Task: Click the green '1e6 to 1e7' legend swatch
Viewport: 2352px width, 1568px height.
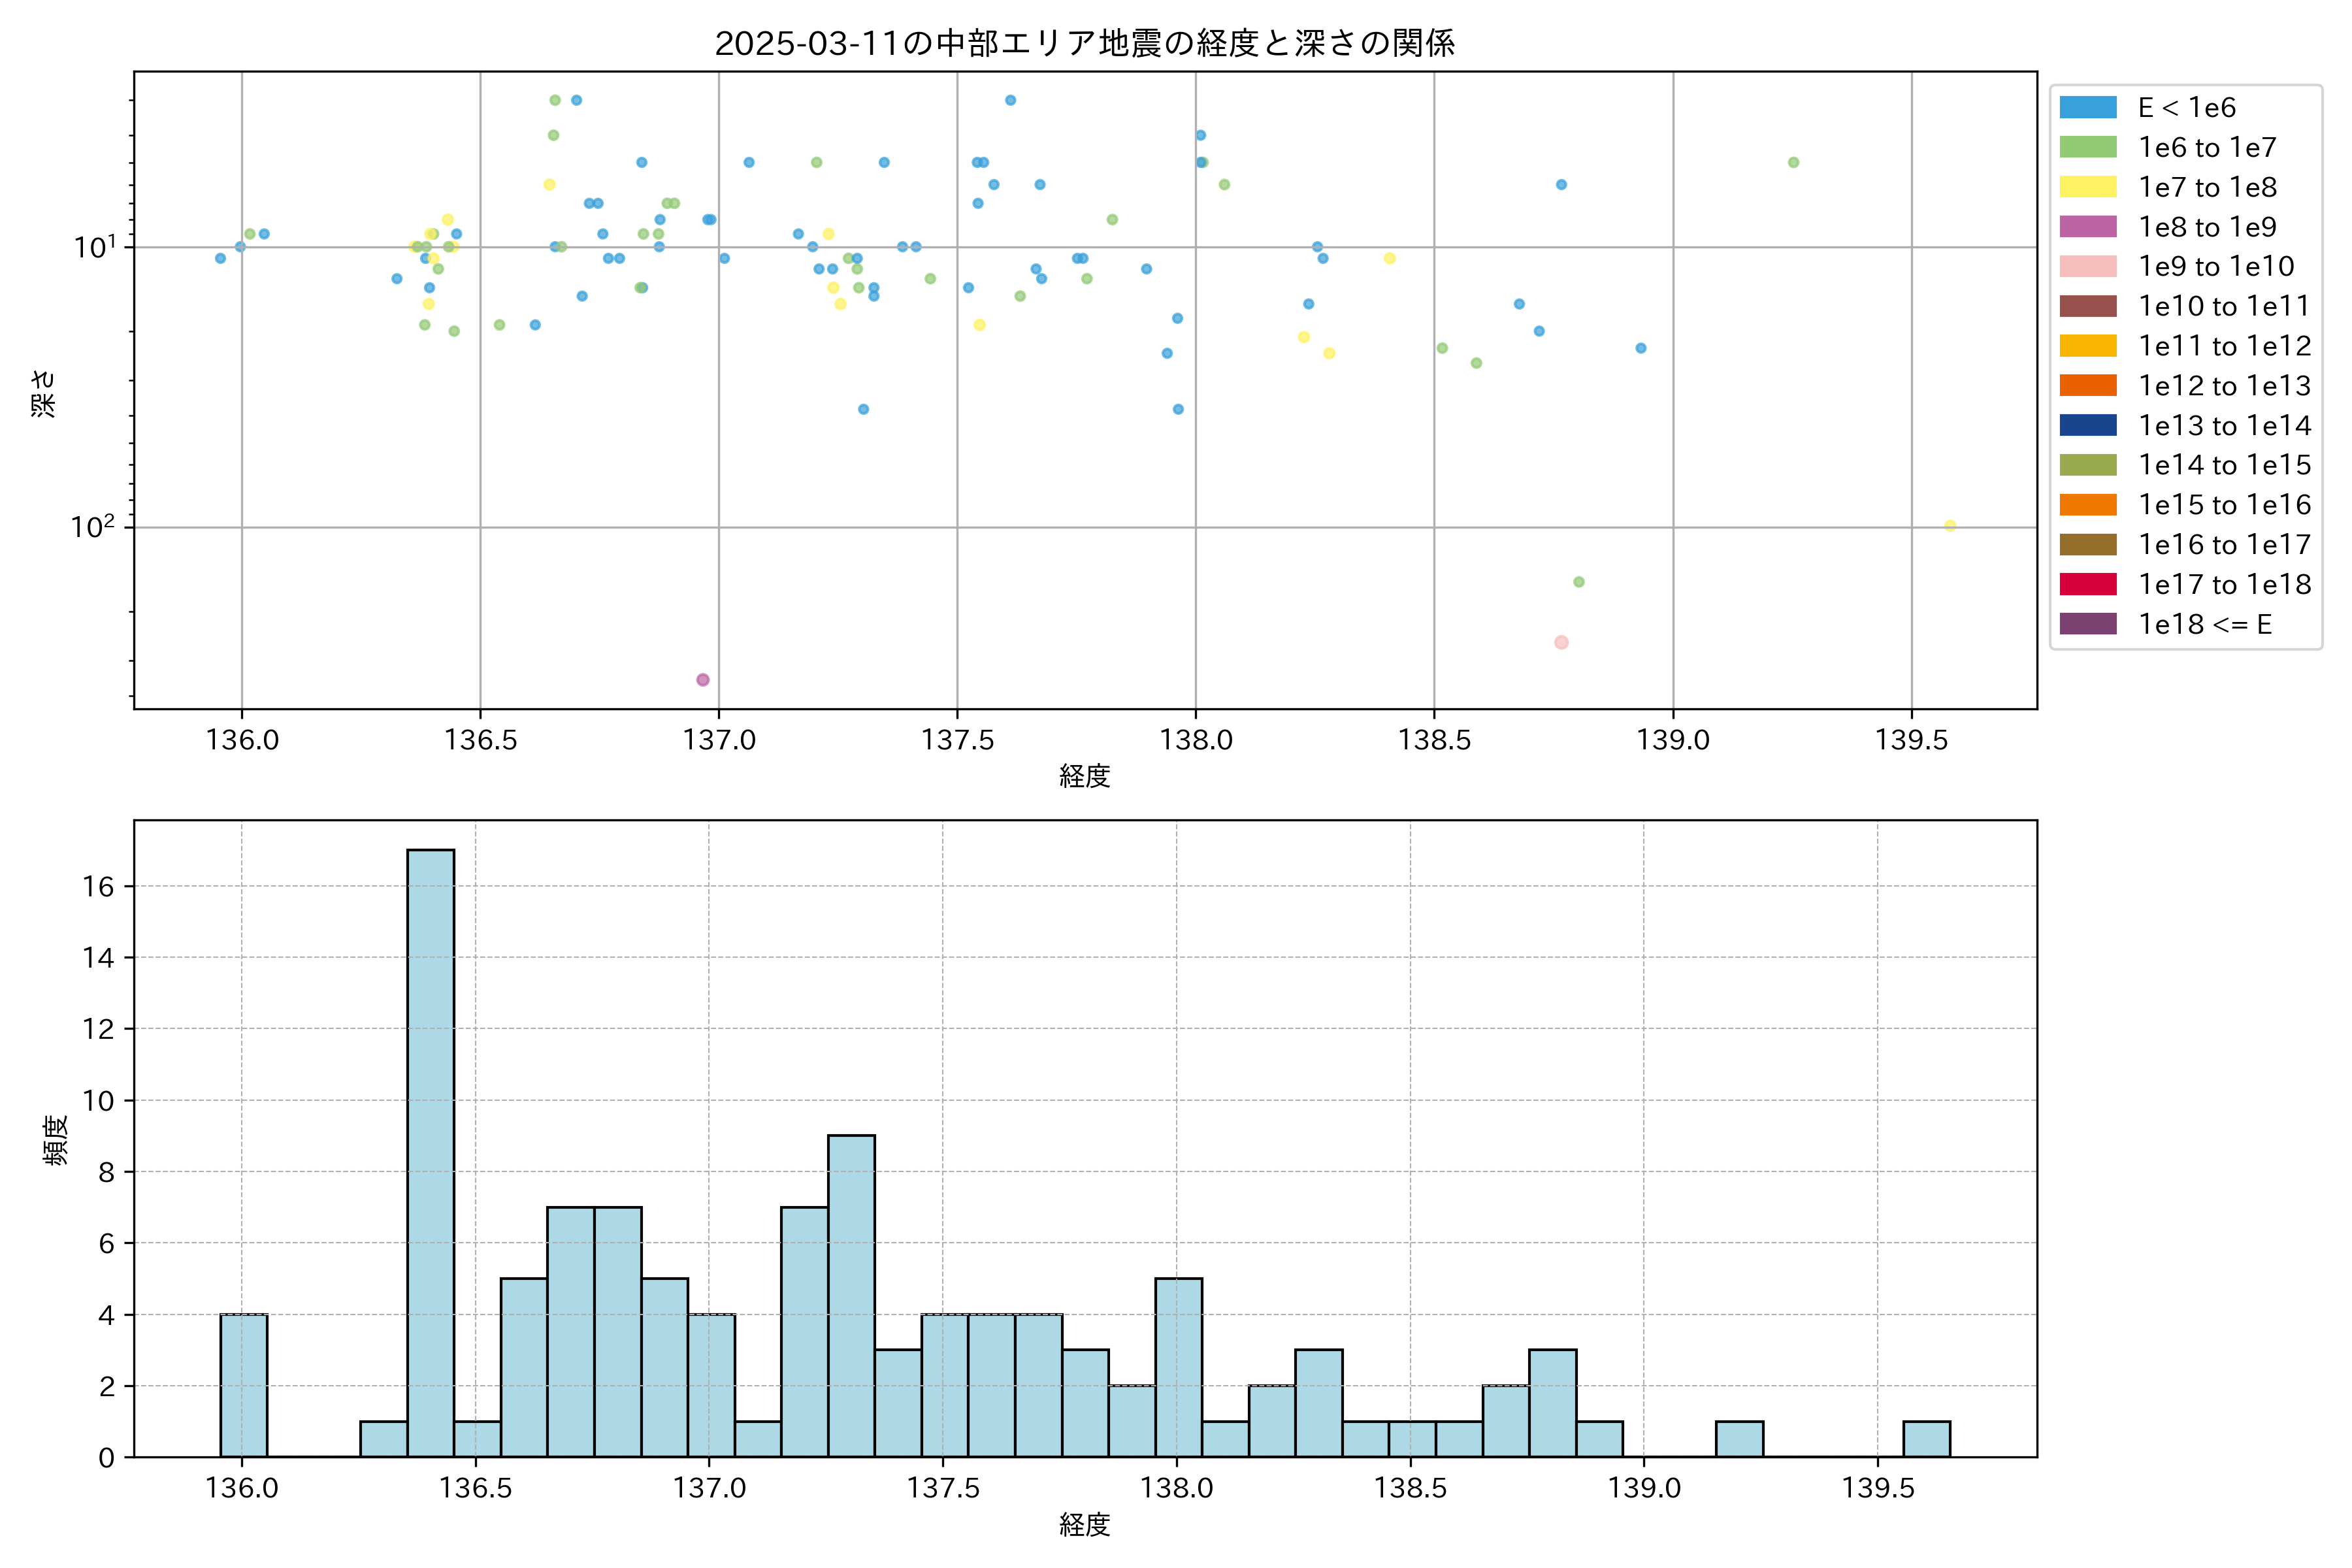Action: click(x=2087, y=147)
